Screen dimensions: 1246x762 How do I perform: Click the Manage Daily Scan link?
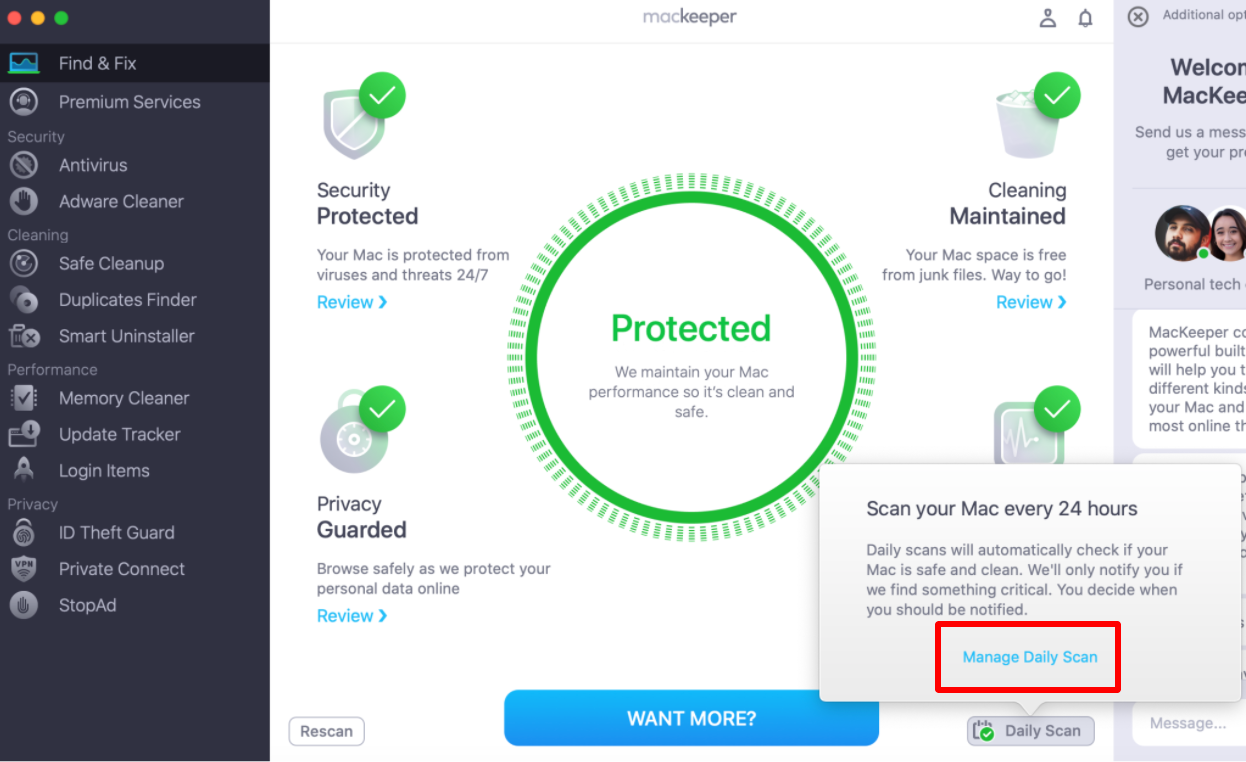pyautogui.click(x=1030, y=657)
